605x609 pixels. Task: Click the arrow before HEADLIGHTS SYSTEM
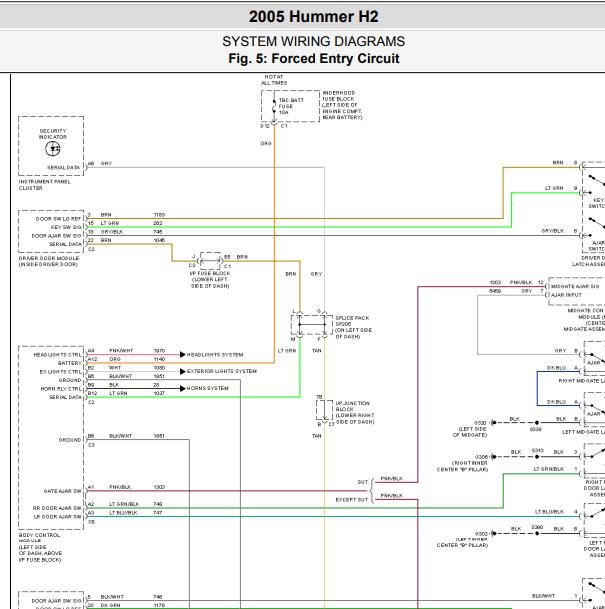point(183,355)
